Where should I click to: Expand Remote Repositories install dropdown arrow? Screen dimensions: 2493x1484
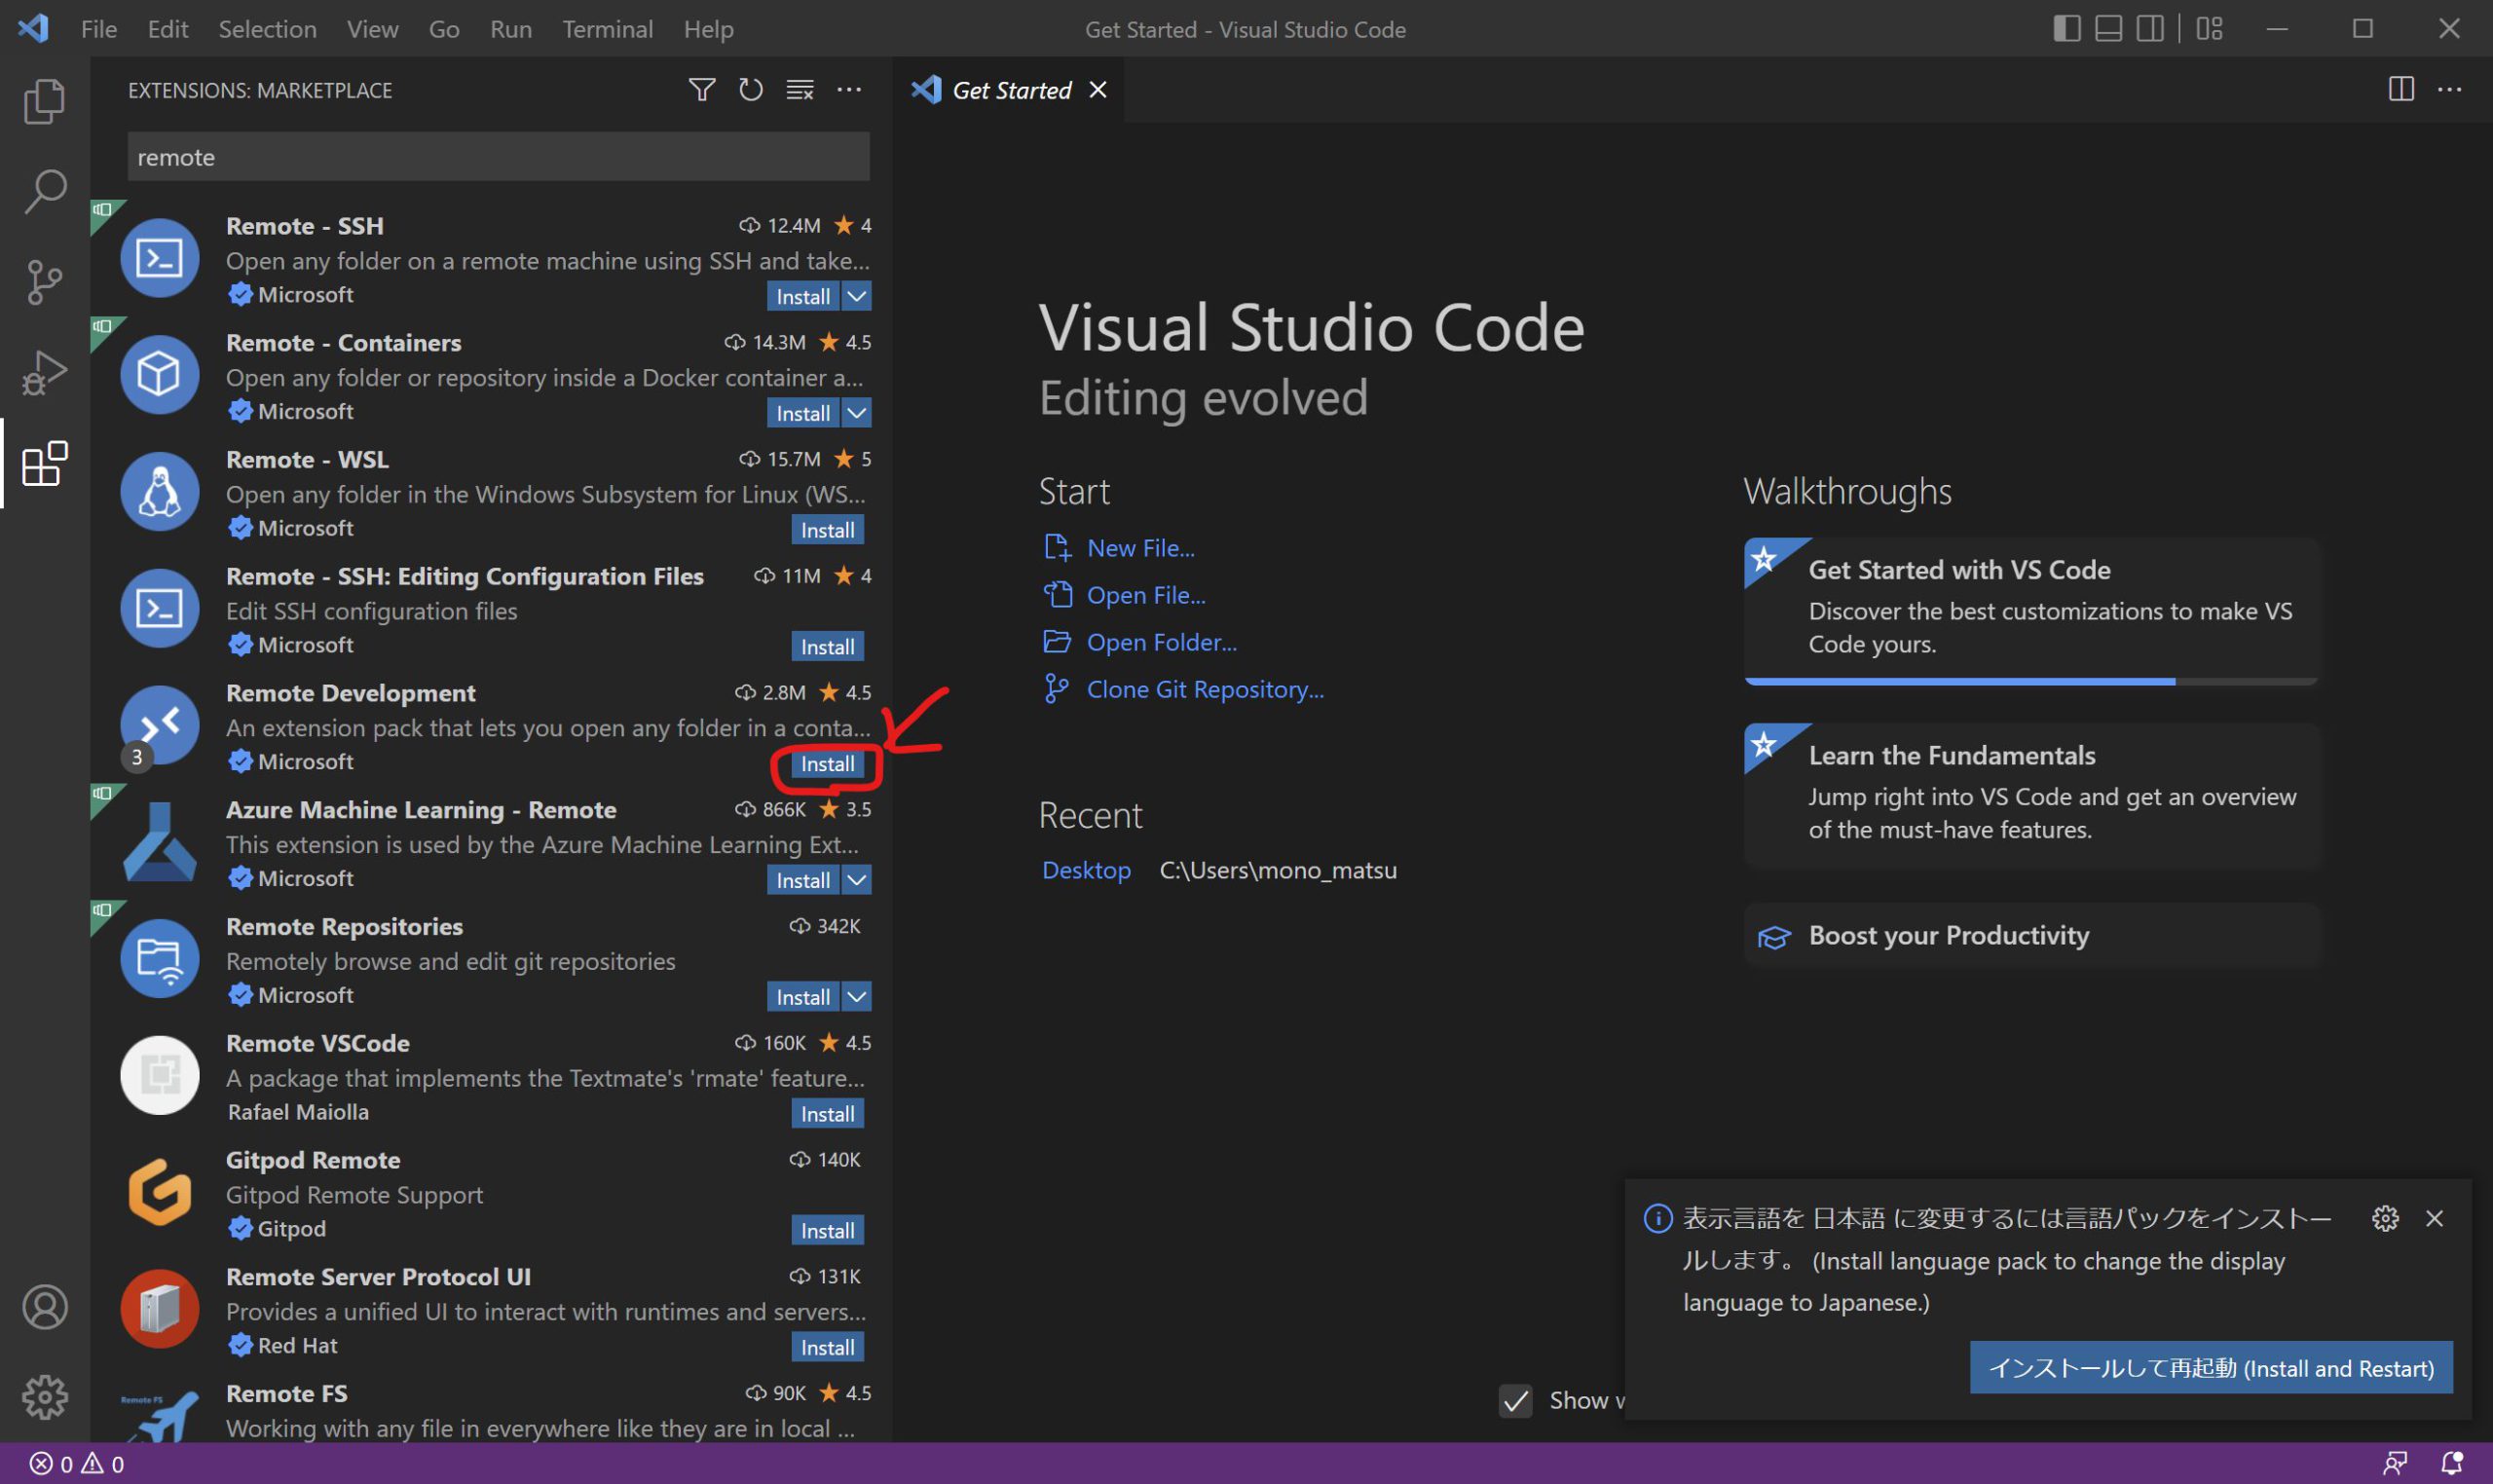(857, 997)
